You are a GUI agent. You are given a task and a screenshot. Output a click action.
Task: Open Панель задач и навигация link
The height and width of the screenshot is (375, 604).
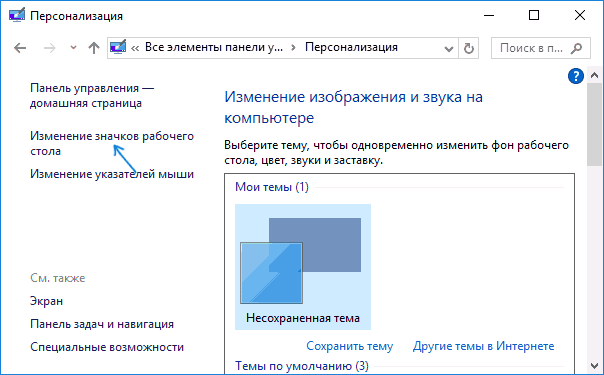click(x=102, y=324)
